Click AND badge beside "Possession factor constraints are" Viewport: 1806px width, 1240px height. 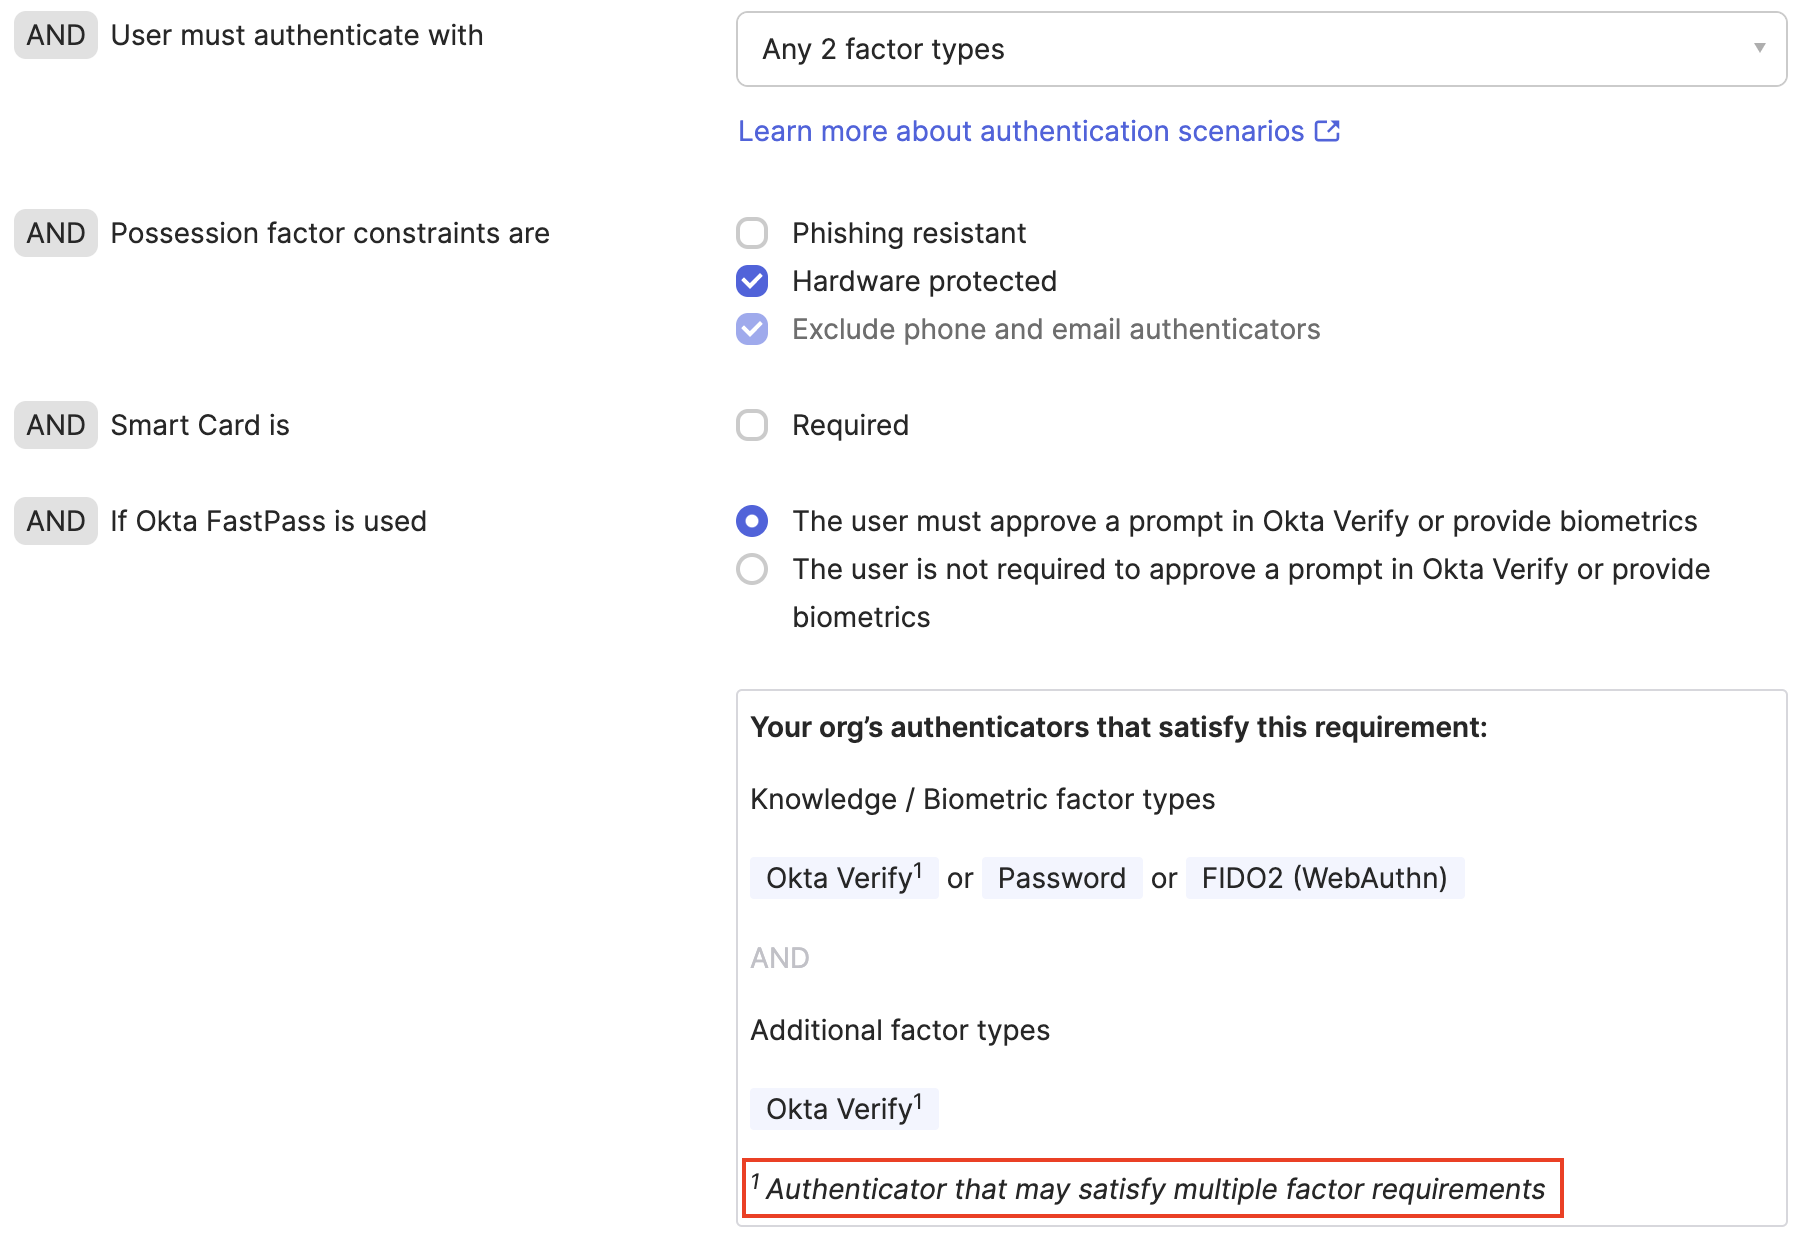[x=56, y=233]
